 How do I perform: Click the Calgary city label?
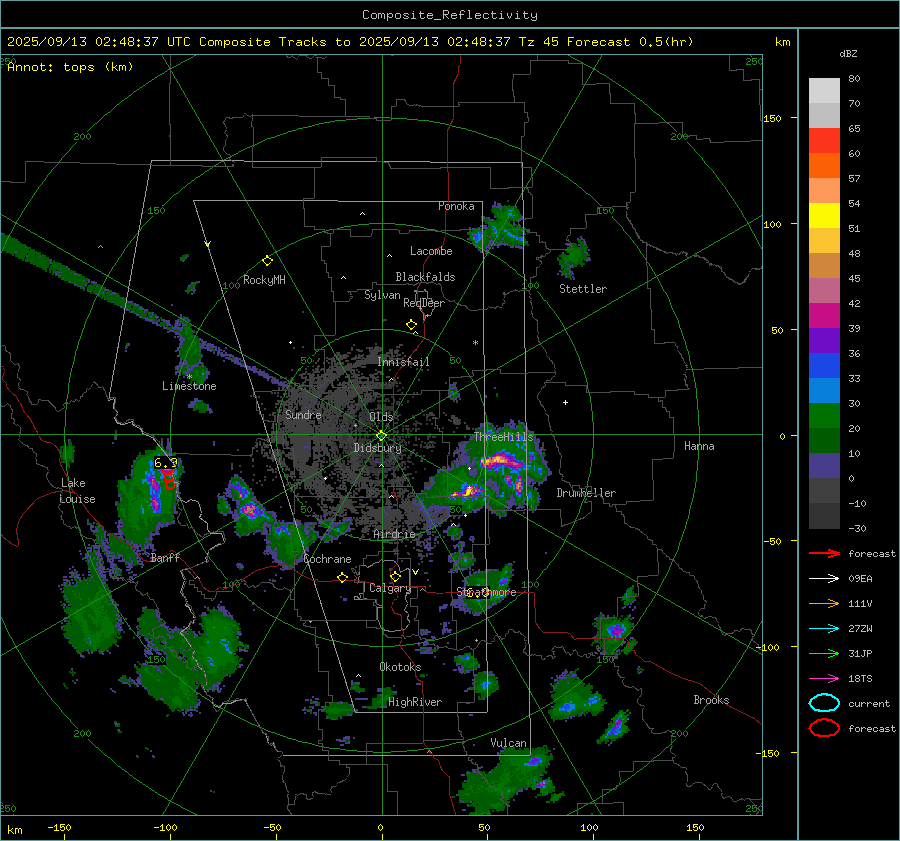coord(390,588)
